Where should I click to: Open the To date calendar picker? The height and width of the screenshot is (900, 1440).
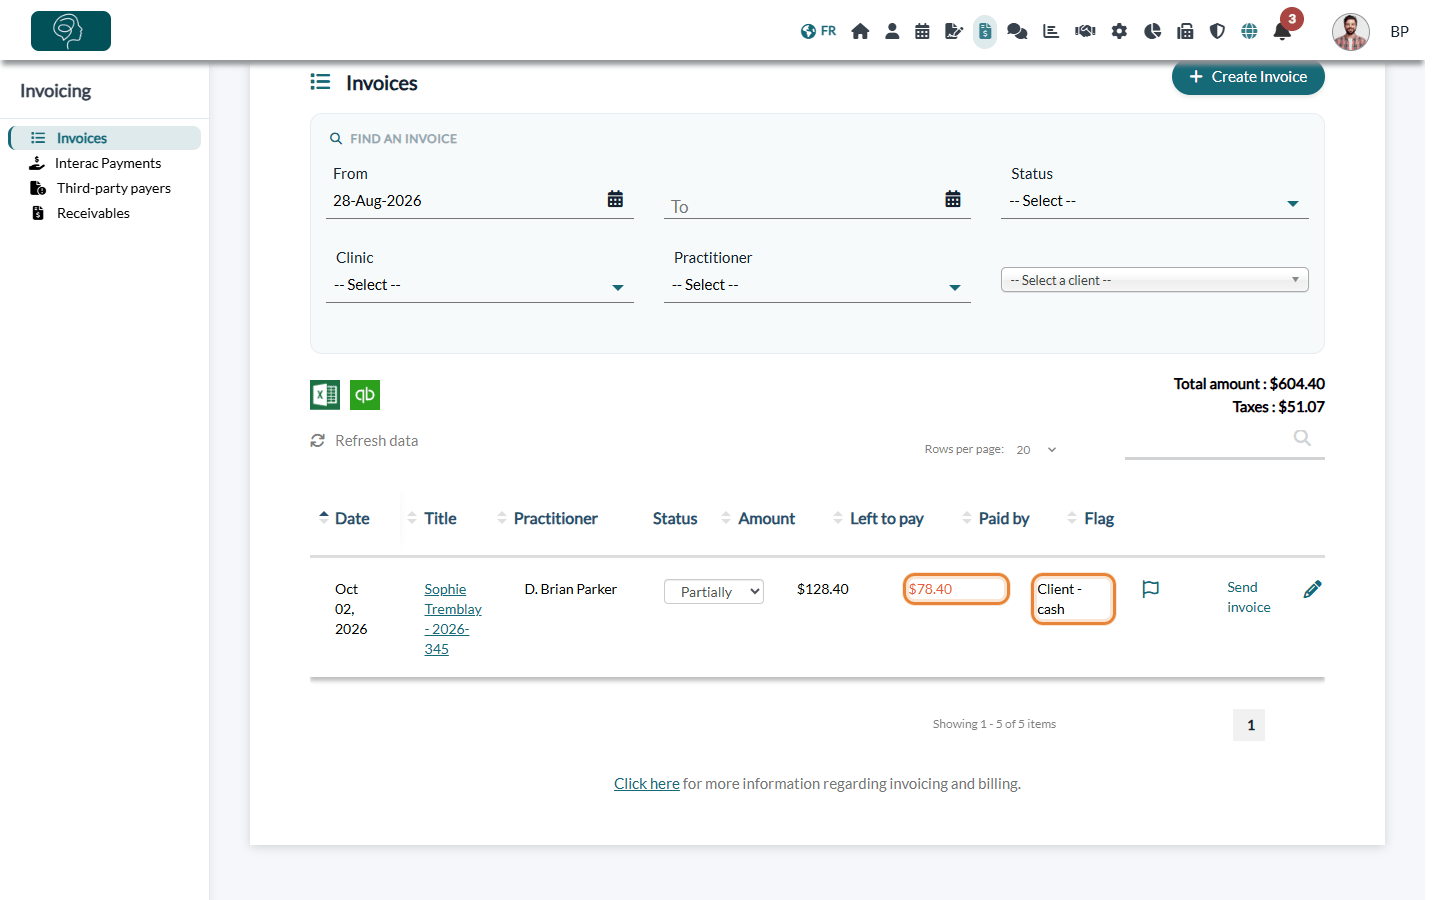click(953, 199)
